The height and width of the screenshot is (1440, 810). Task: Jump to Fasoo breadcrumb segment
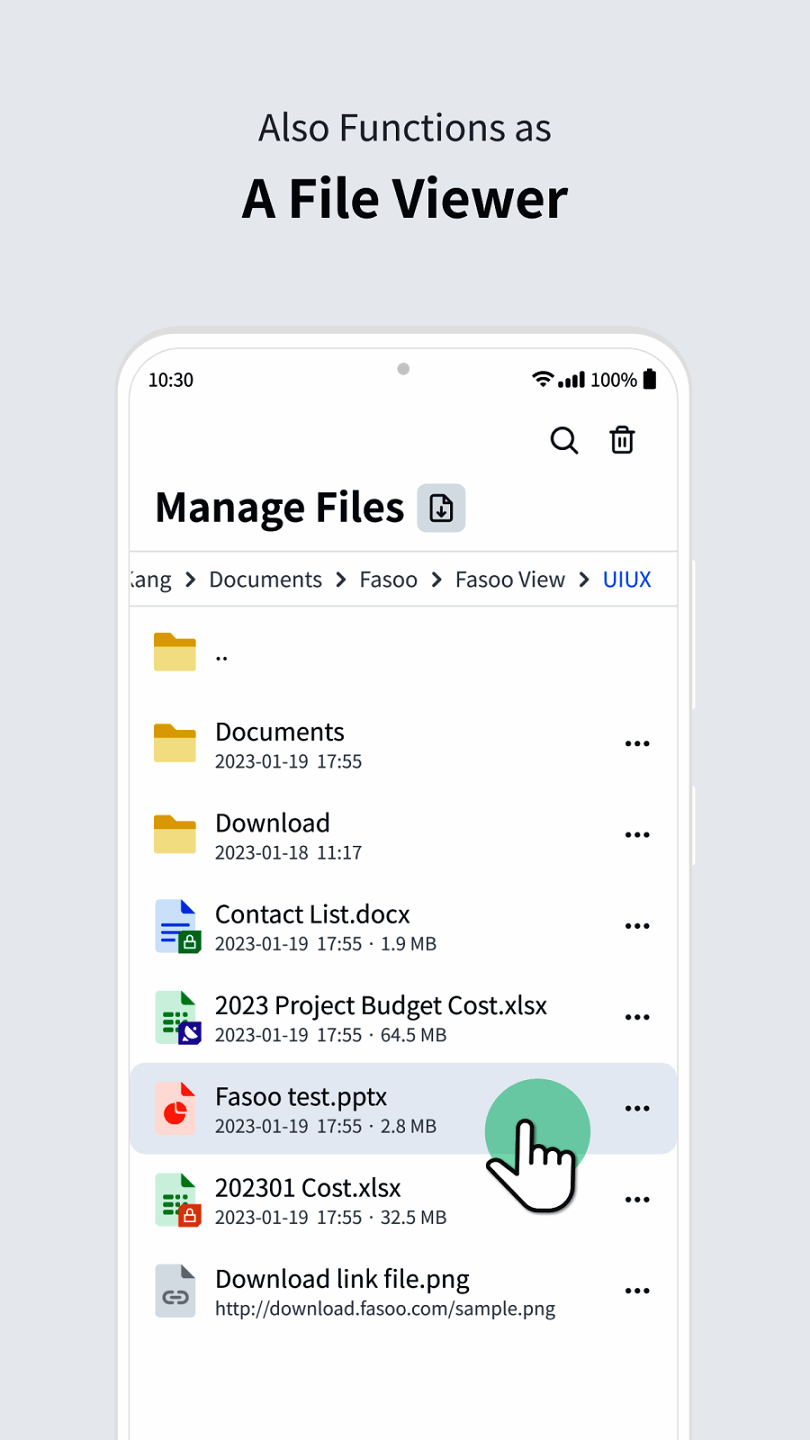tap(389, 580)
